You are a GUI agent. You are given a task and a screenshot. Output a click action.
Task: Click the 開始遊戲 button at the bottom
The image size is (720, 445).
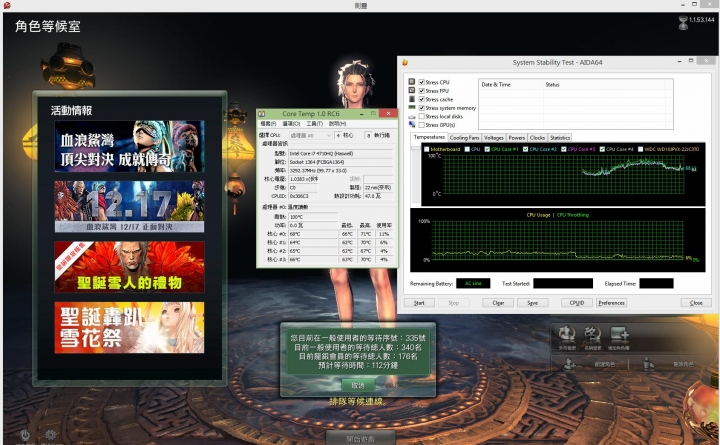360,438
